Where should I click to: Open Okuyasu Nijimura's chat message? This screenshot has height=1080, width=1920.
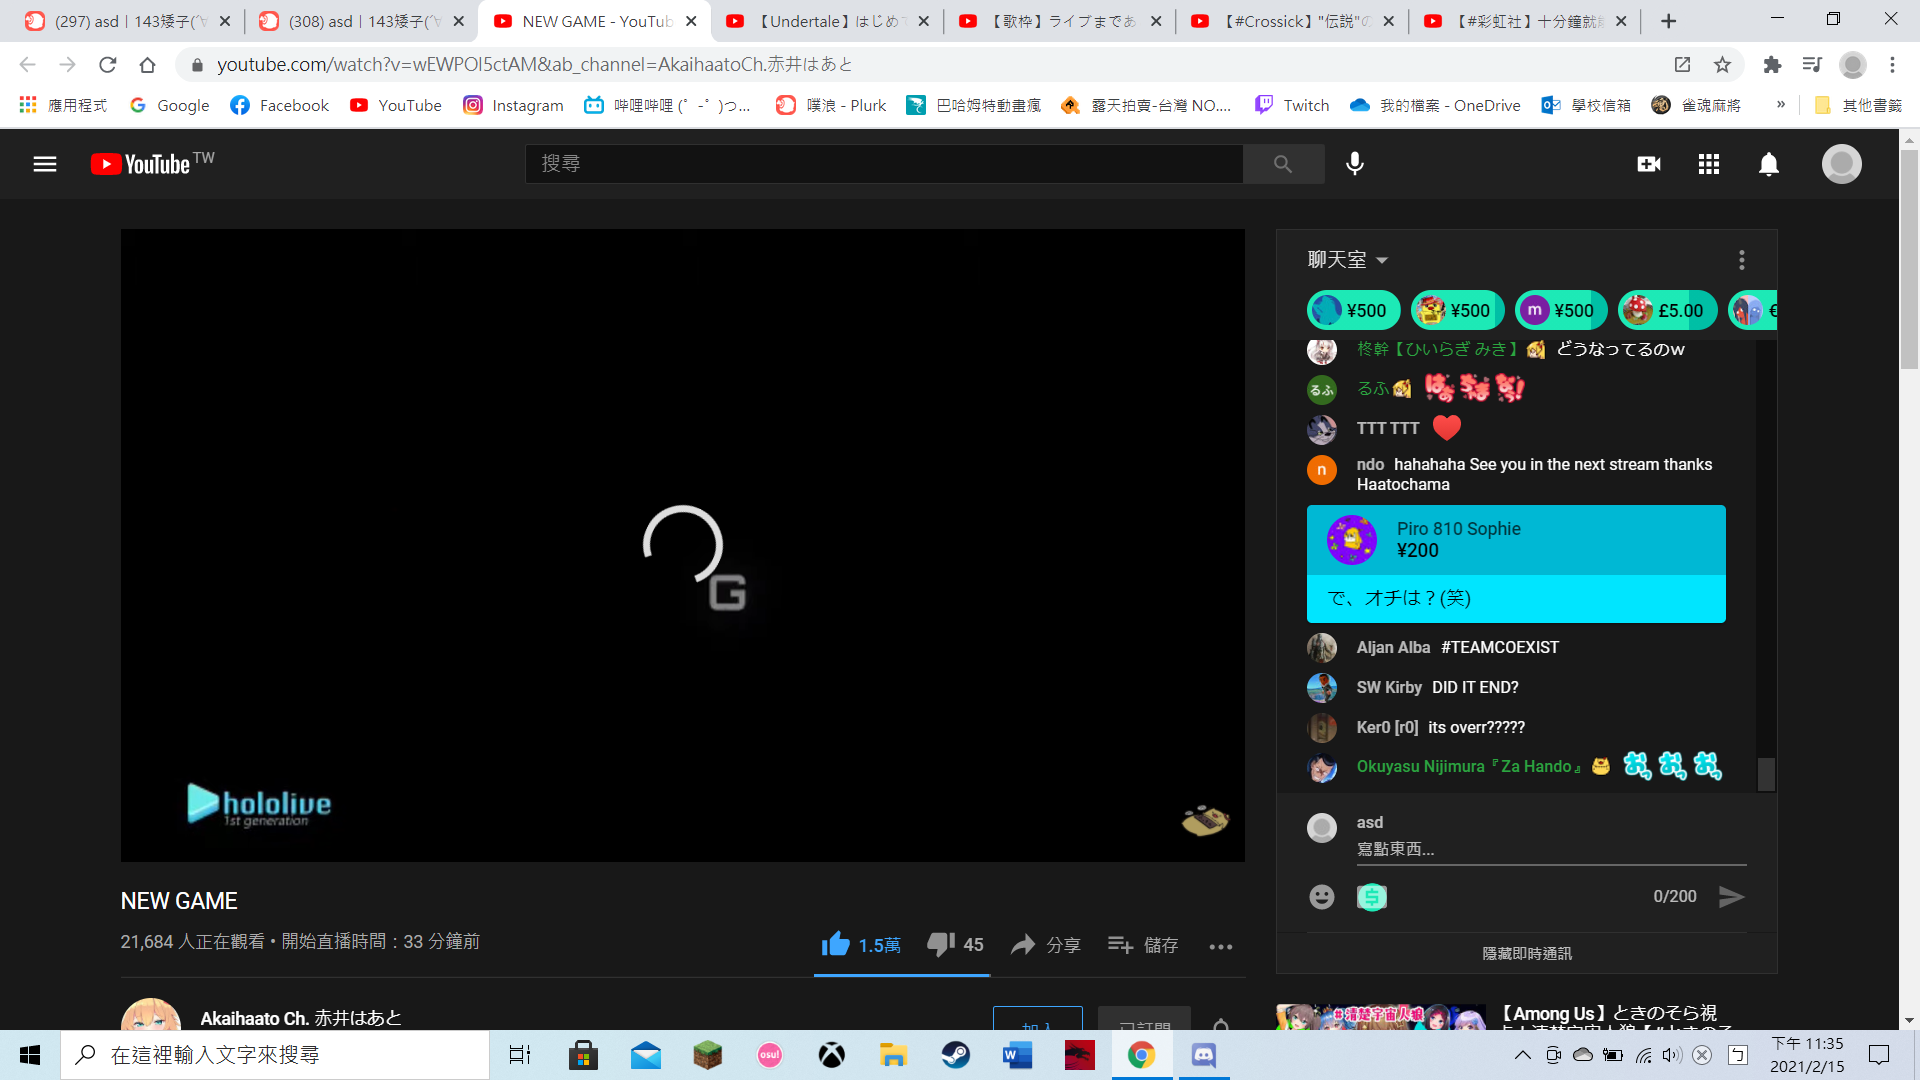coord(1516,767)
